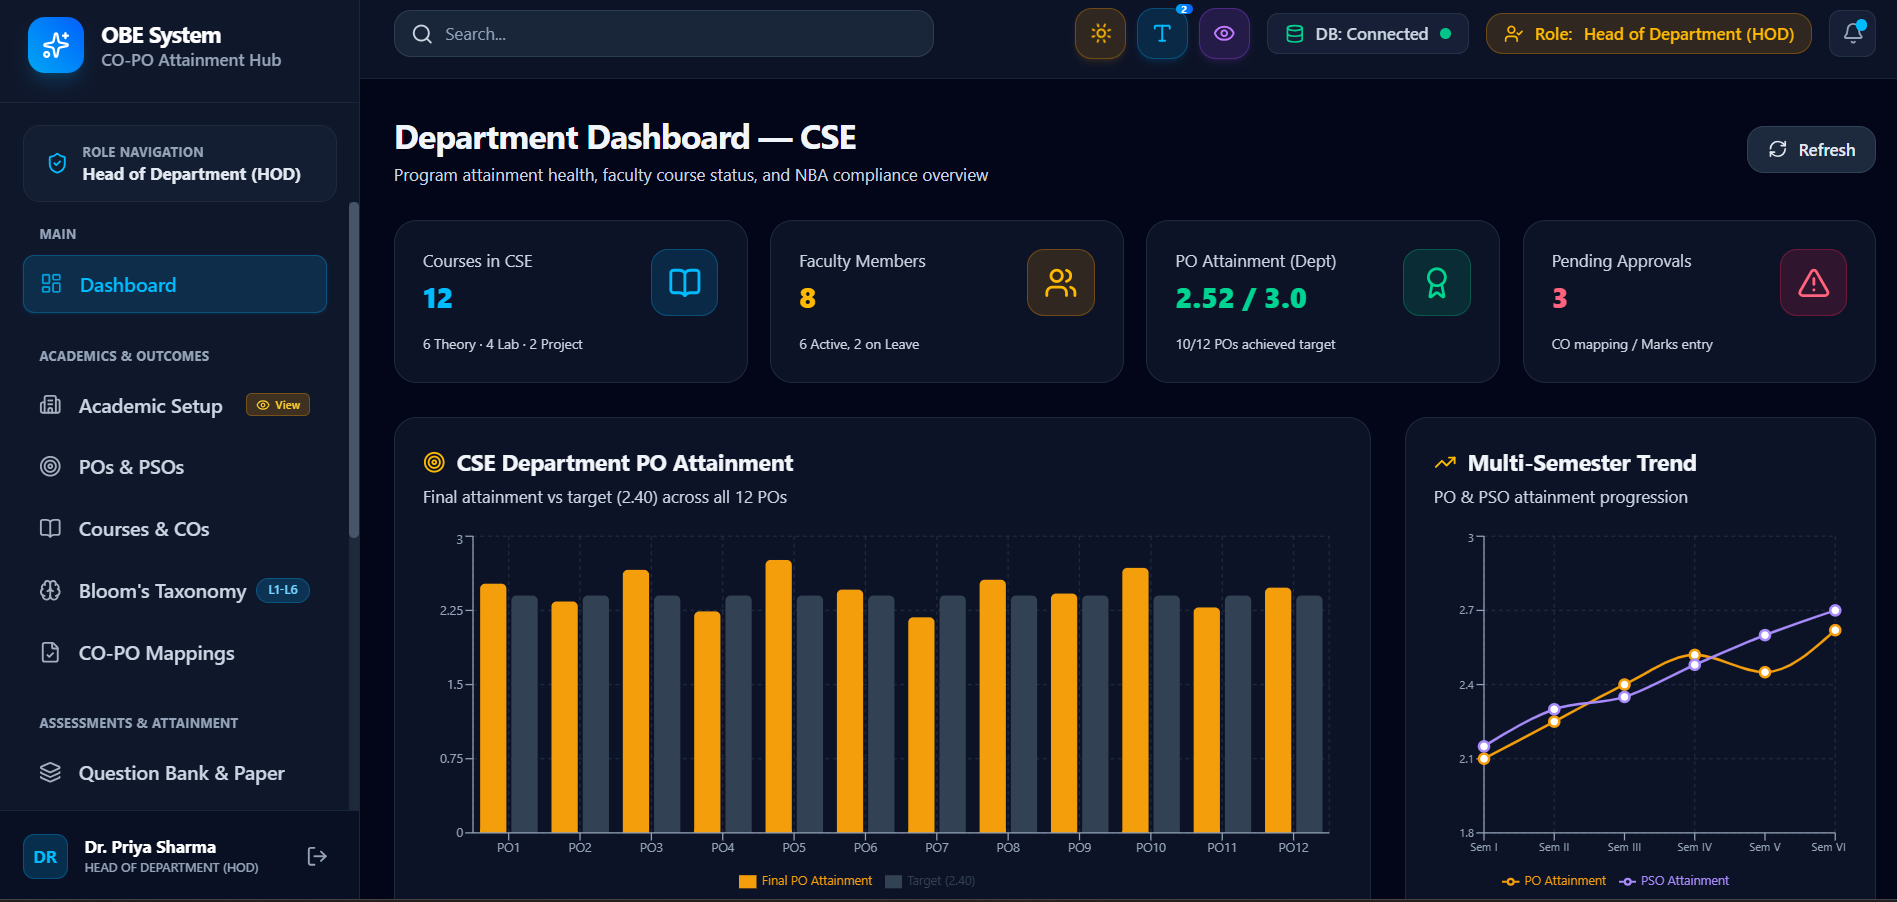Click the award icon in PO Attainment card
The image size is (1897, 902).
pyautogui.click(x=1437, y=283)
